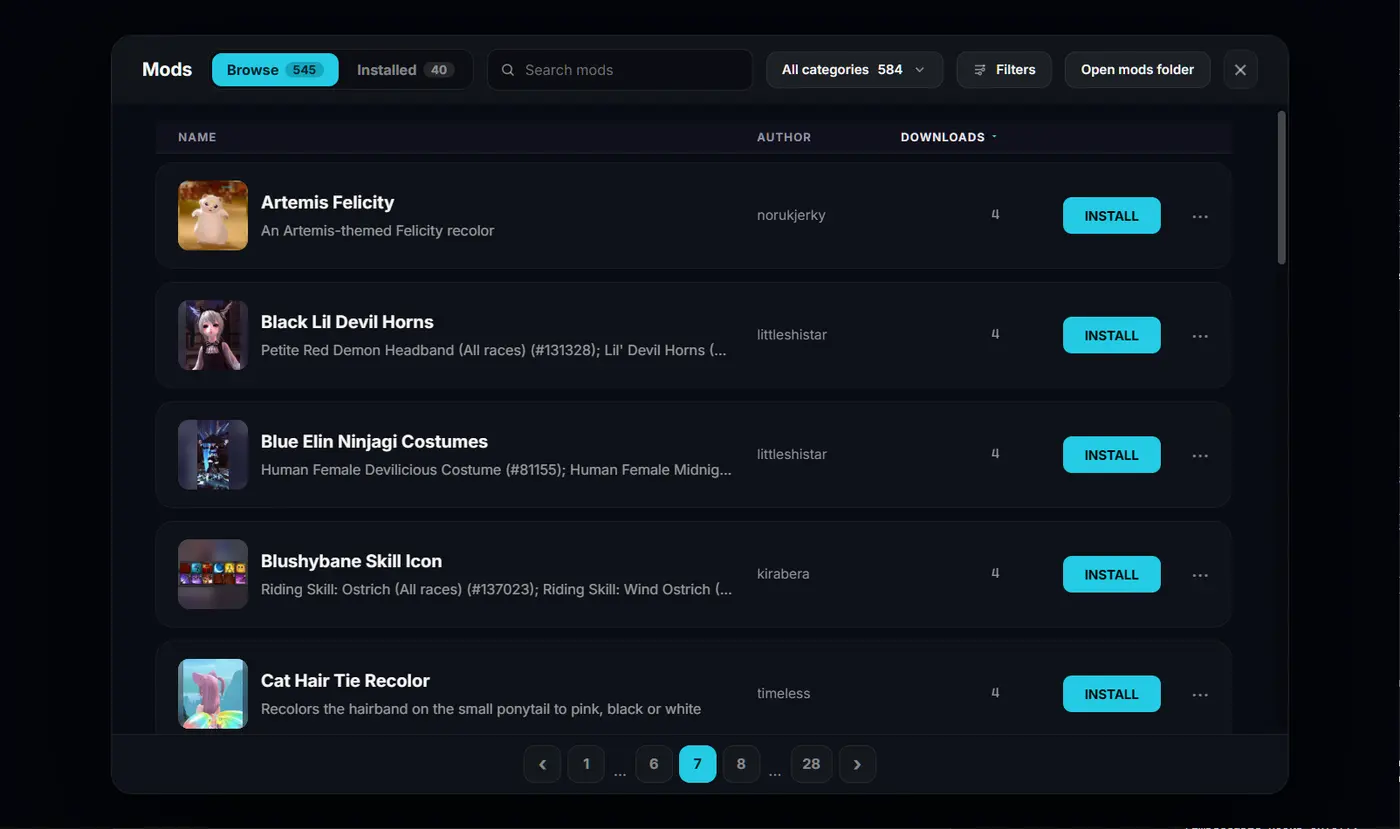
Task: Open more options for Black Lil Devil Horns
Action: click(x=1200, y=336)
